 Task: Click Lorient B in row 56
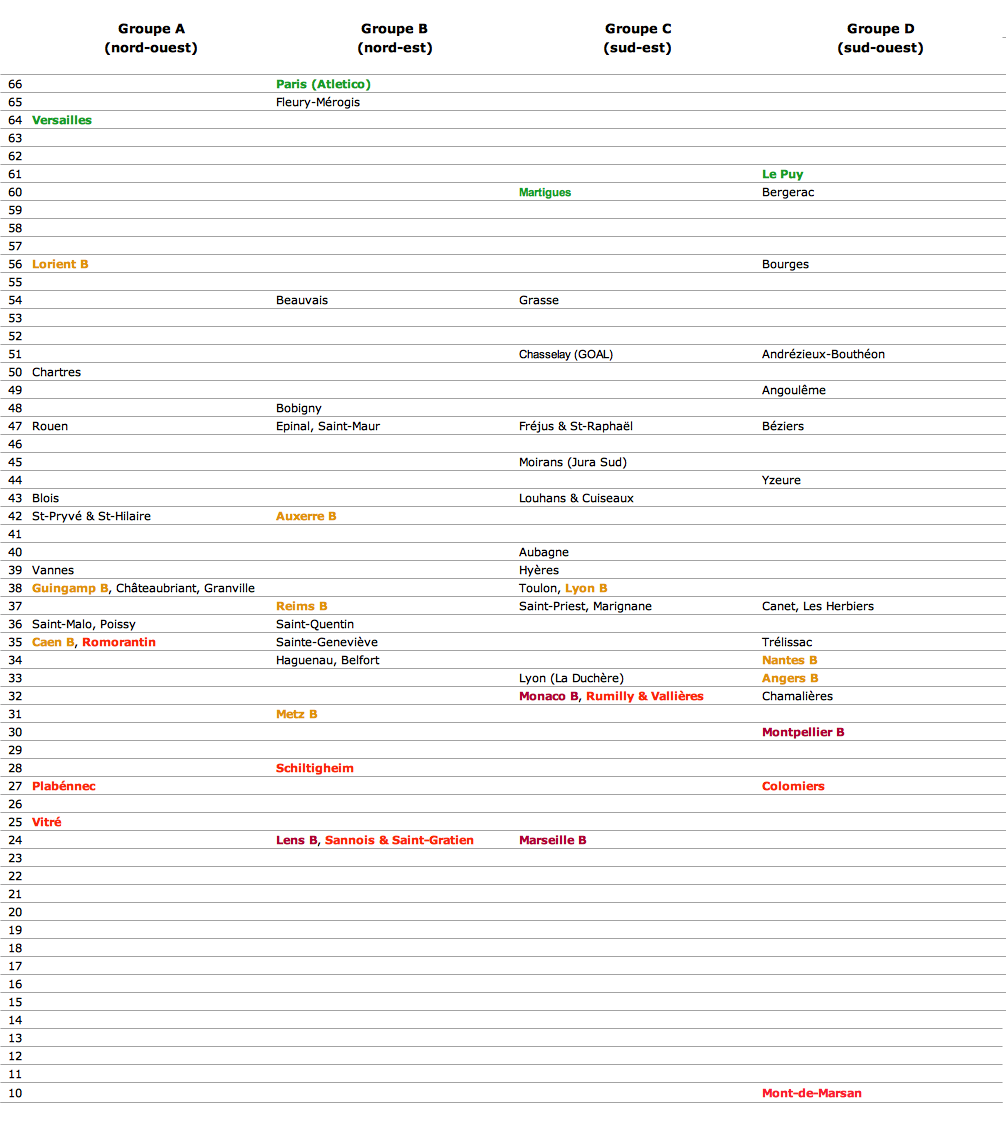click(x=60, y=264)
